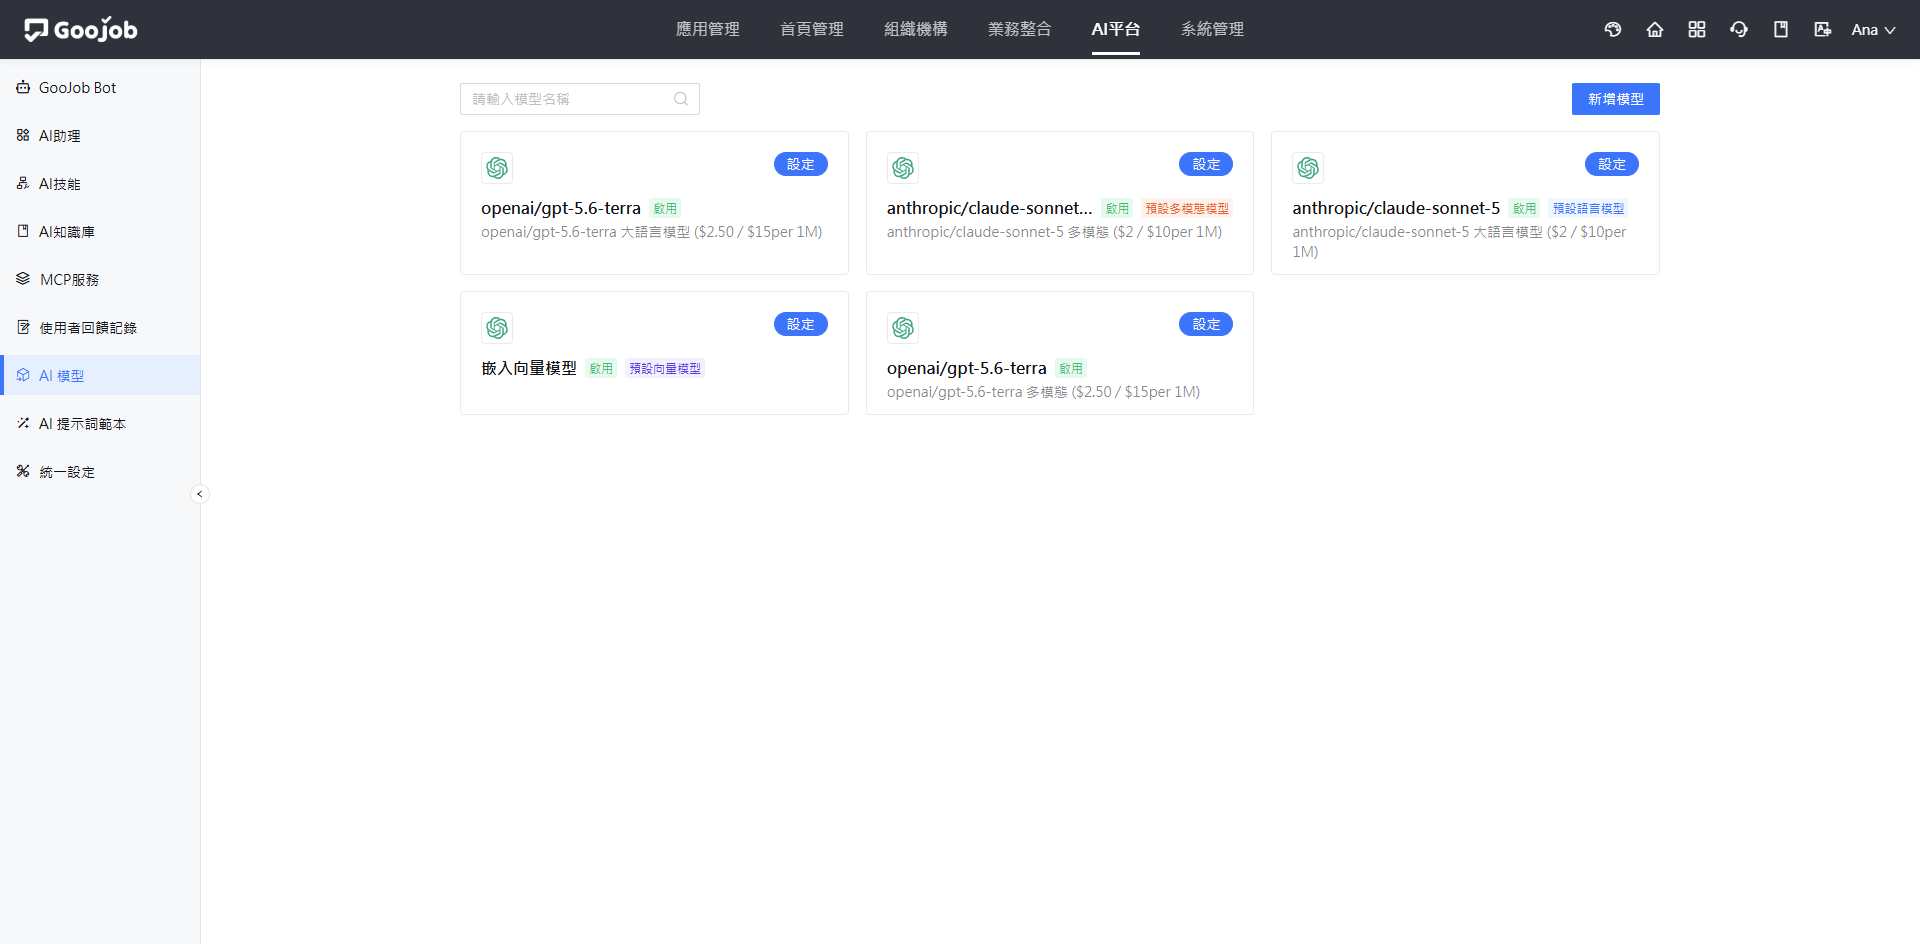1920x944 pixels.
Task: Click the GooJob logo
Action: pos(81,29)
